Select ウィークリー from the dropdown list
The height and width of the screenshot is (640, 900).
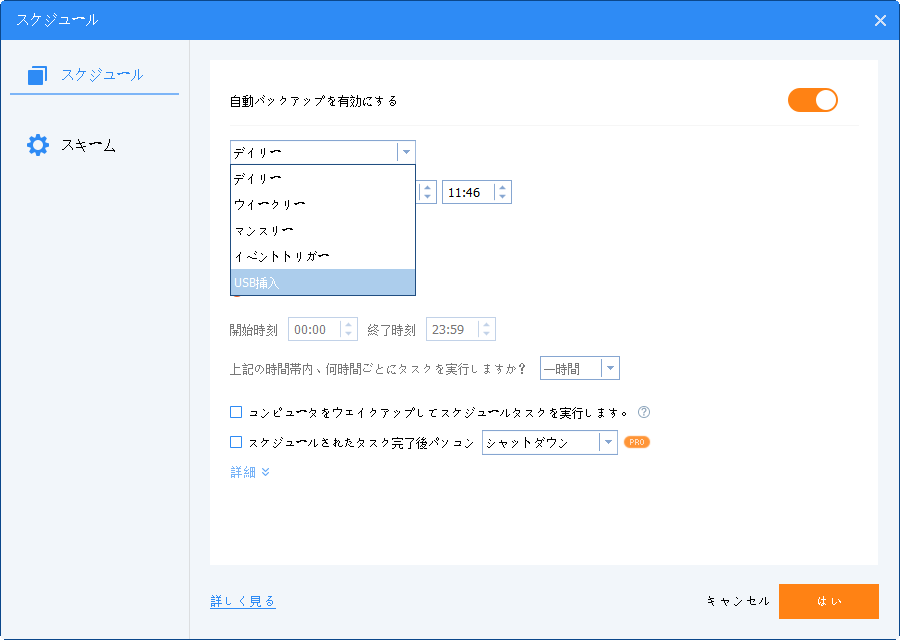click(x=270, y=204)
